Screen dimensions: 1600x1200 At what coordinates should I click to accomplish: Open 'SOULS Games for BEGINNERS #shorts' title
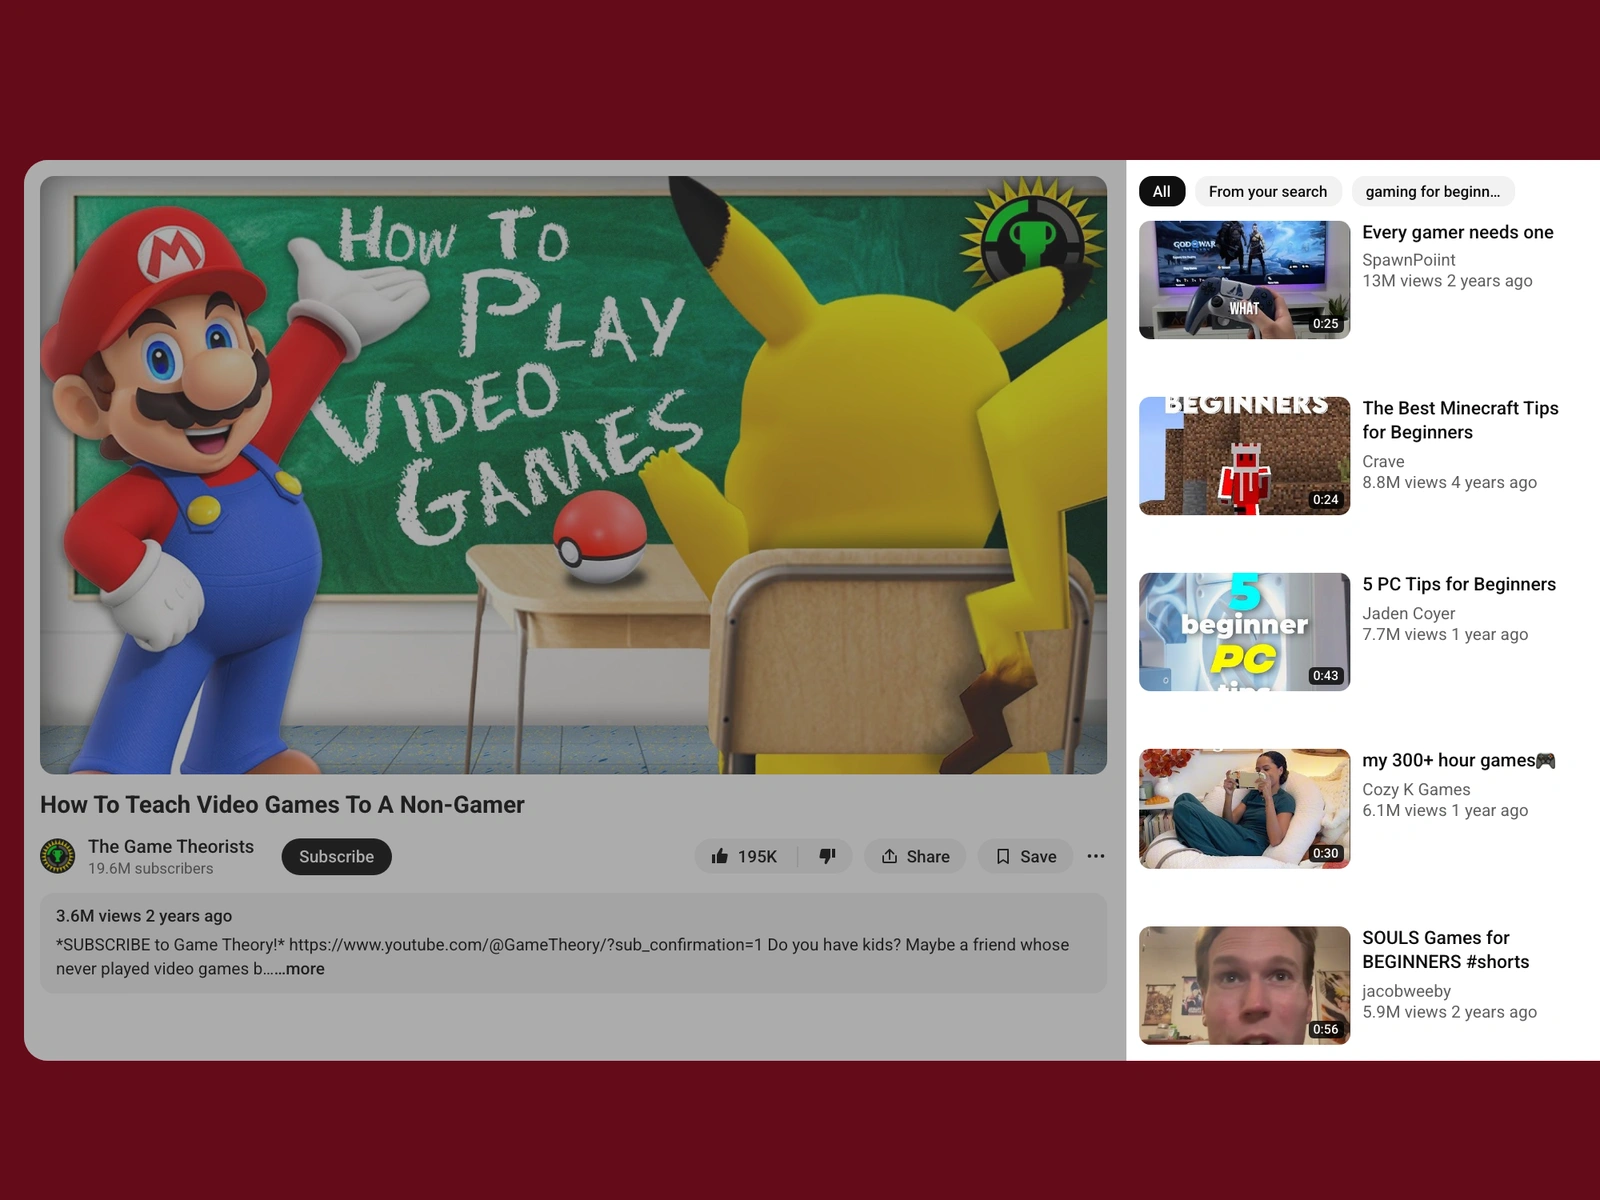[1445, 949]
